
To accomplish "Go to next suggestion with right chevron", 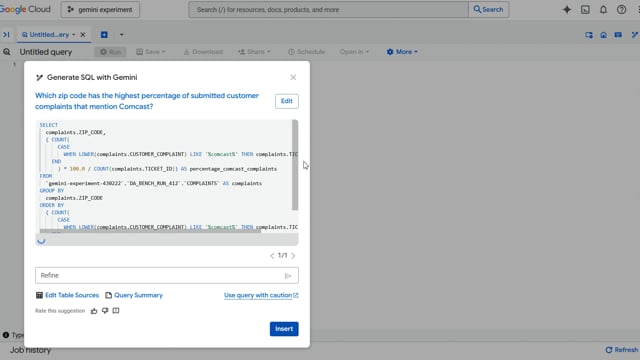I will click(293, 256).
